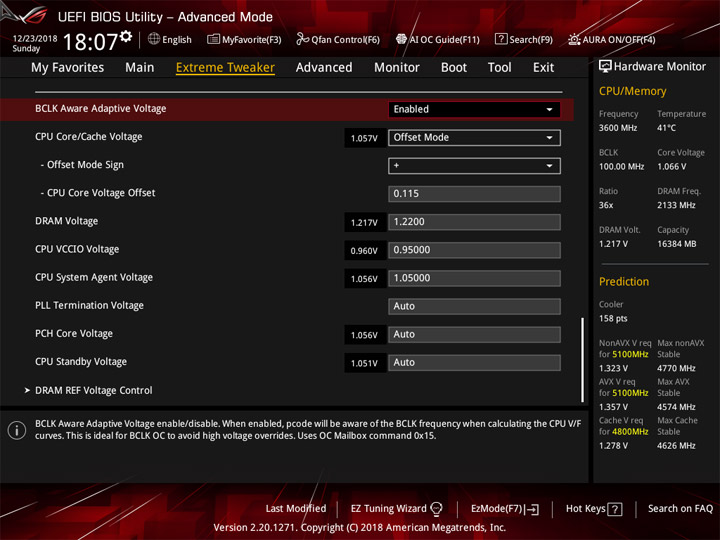The image size is (720, 540).
Task: Open the Exit tab
Action: click(543, 68)
